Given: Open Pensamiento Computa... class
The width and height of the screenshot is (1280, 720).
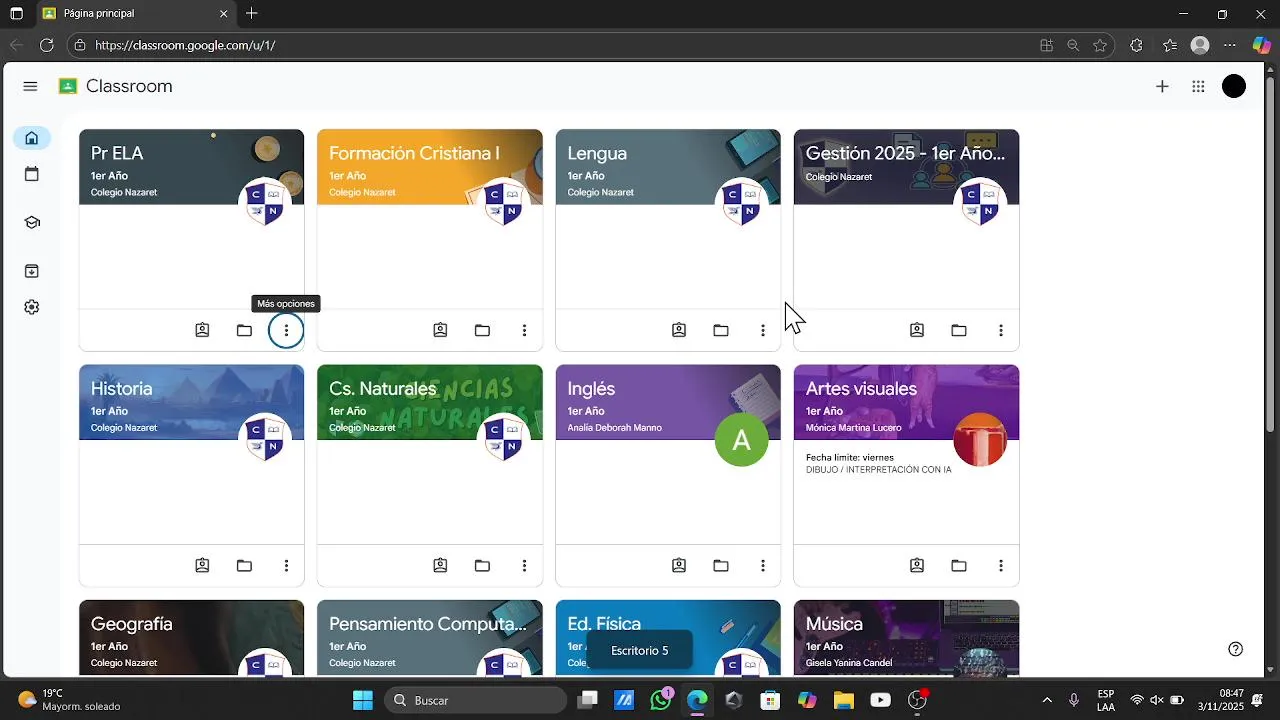Looking at the screenshot, I should (427, 623).
